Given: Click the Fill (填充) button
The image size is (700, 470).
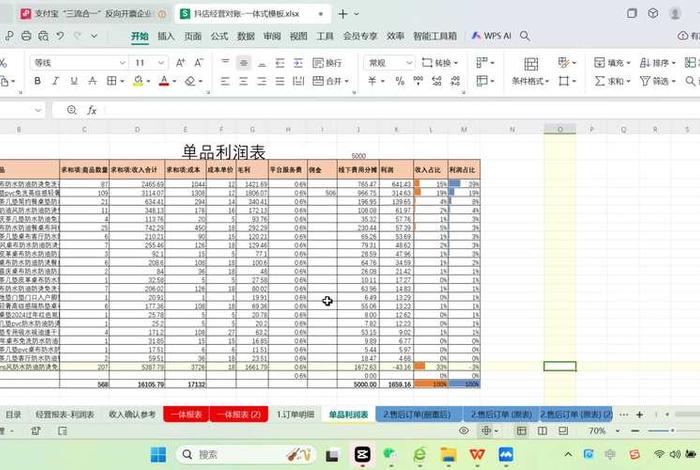Looking at the screenshot, I should click(612, 63).
